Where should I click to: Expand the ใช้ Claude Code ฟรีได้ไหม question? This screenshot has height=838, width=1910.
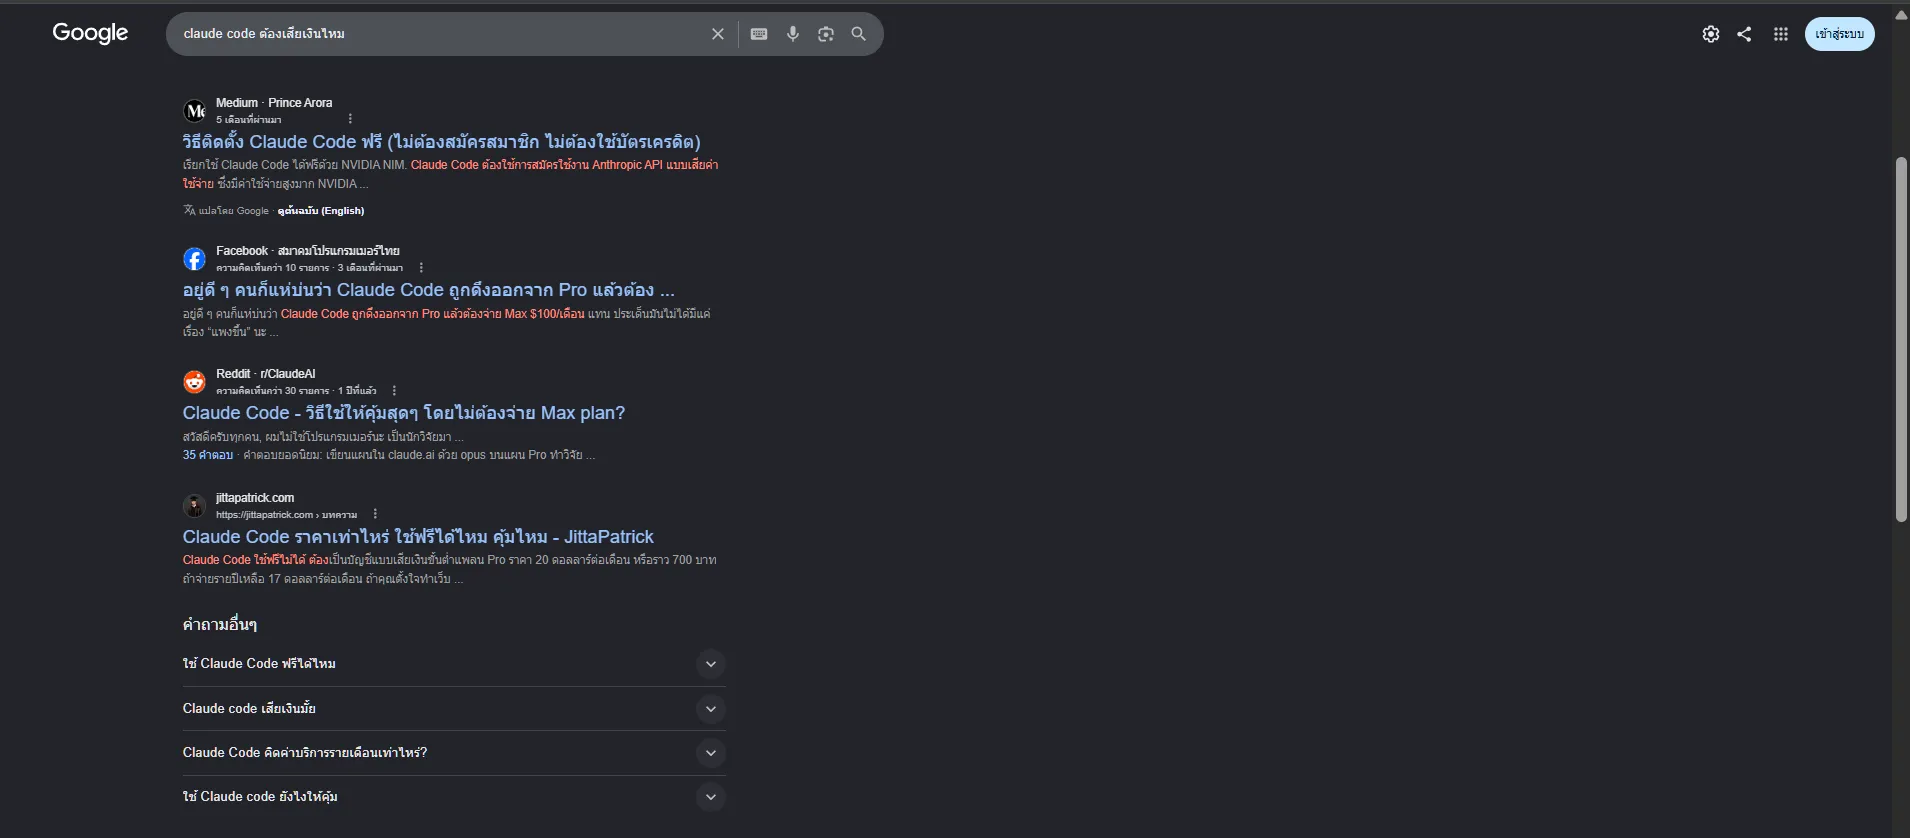click(x=454, y=664)
